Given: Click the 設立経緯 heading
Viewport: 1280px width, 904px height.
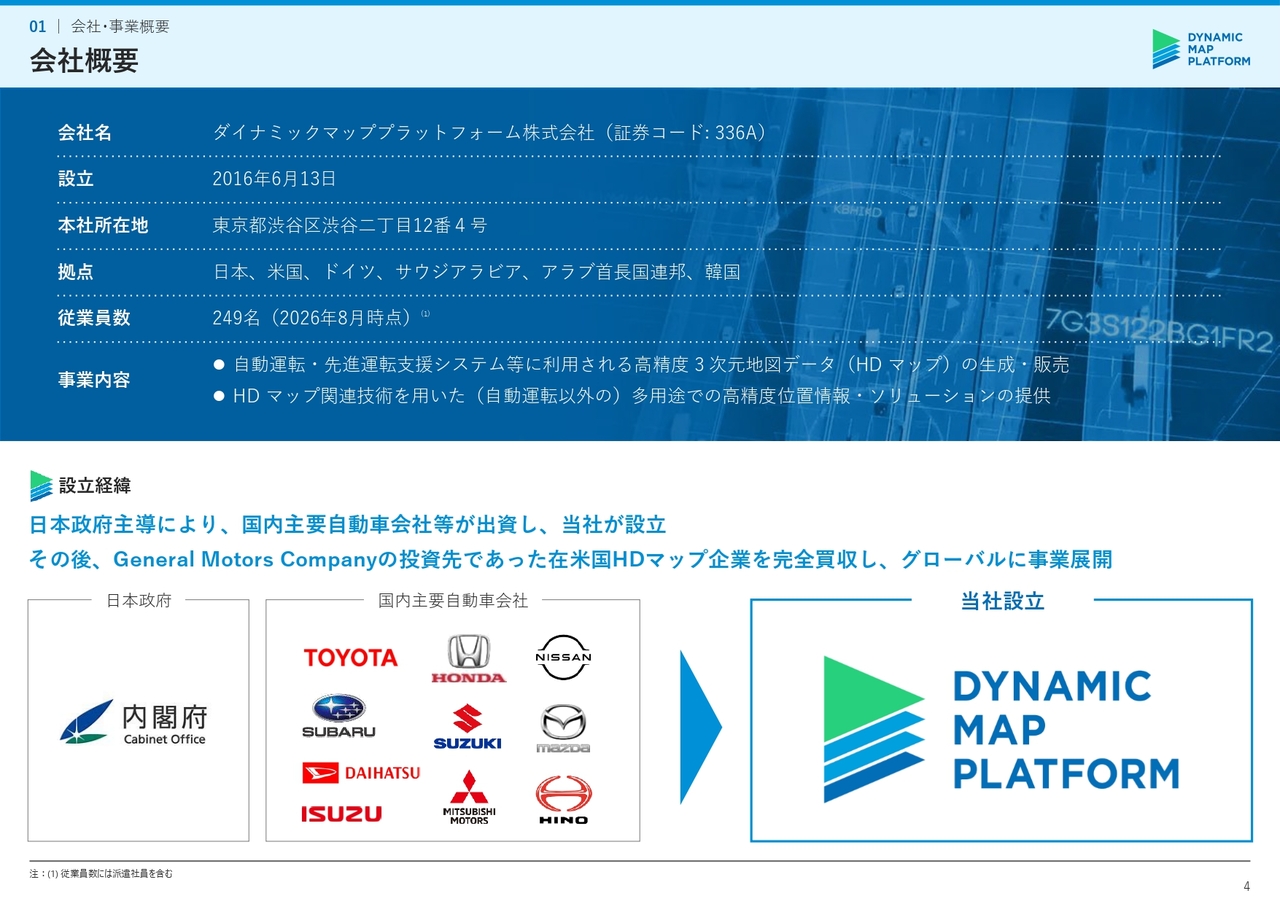Looking at the screenshot, I should coord(95,486).
